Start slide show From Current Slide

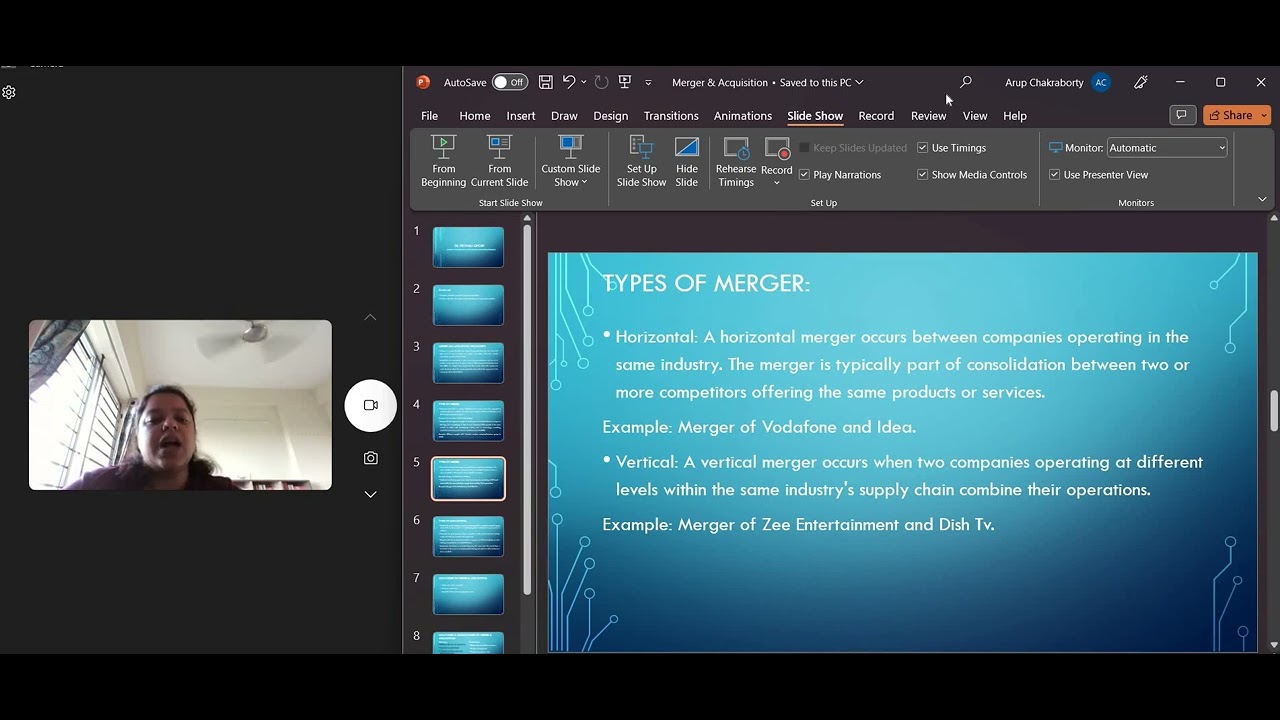(x=499, y=161)
